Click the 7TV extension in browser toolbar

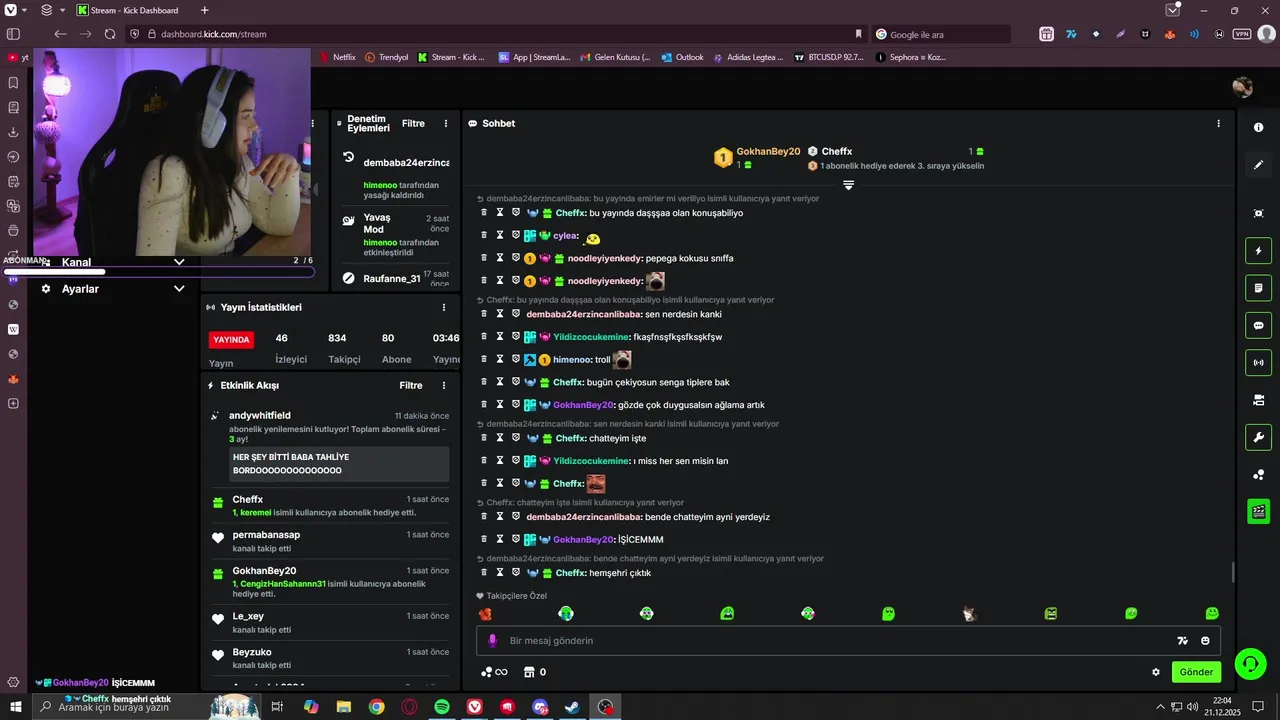point(1071,34)
